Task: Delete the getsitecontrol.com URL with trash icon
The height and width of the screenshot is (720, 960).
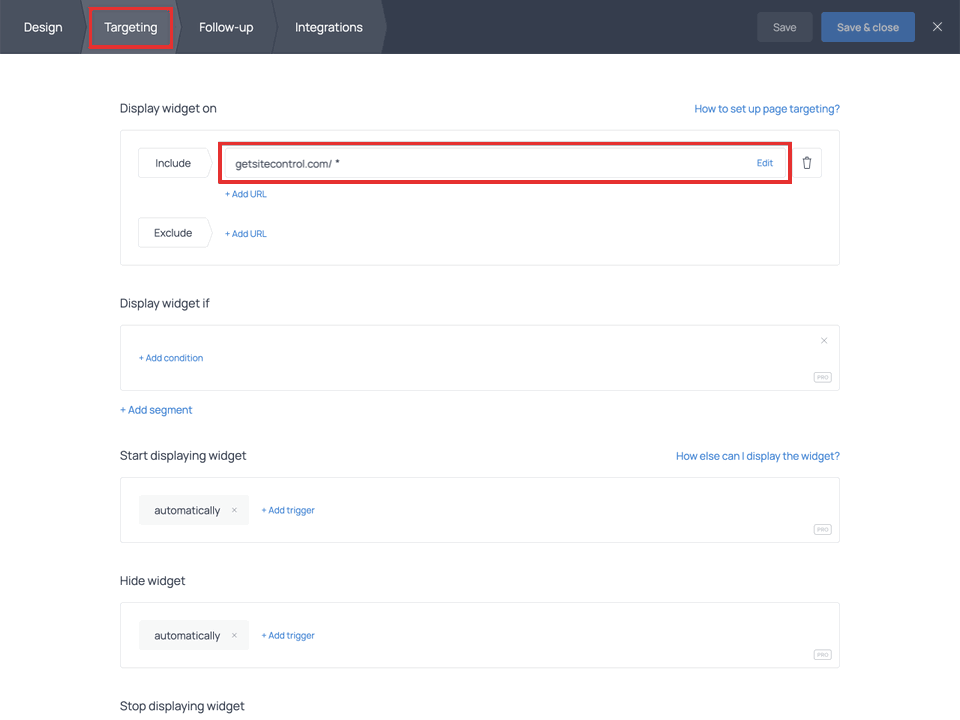Action: pyautogui.click(x=807, y=163)
